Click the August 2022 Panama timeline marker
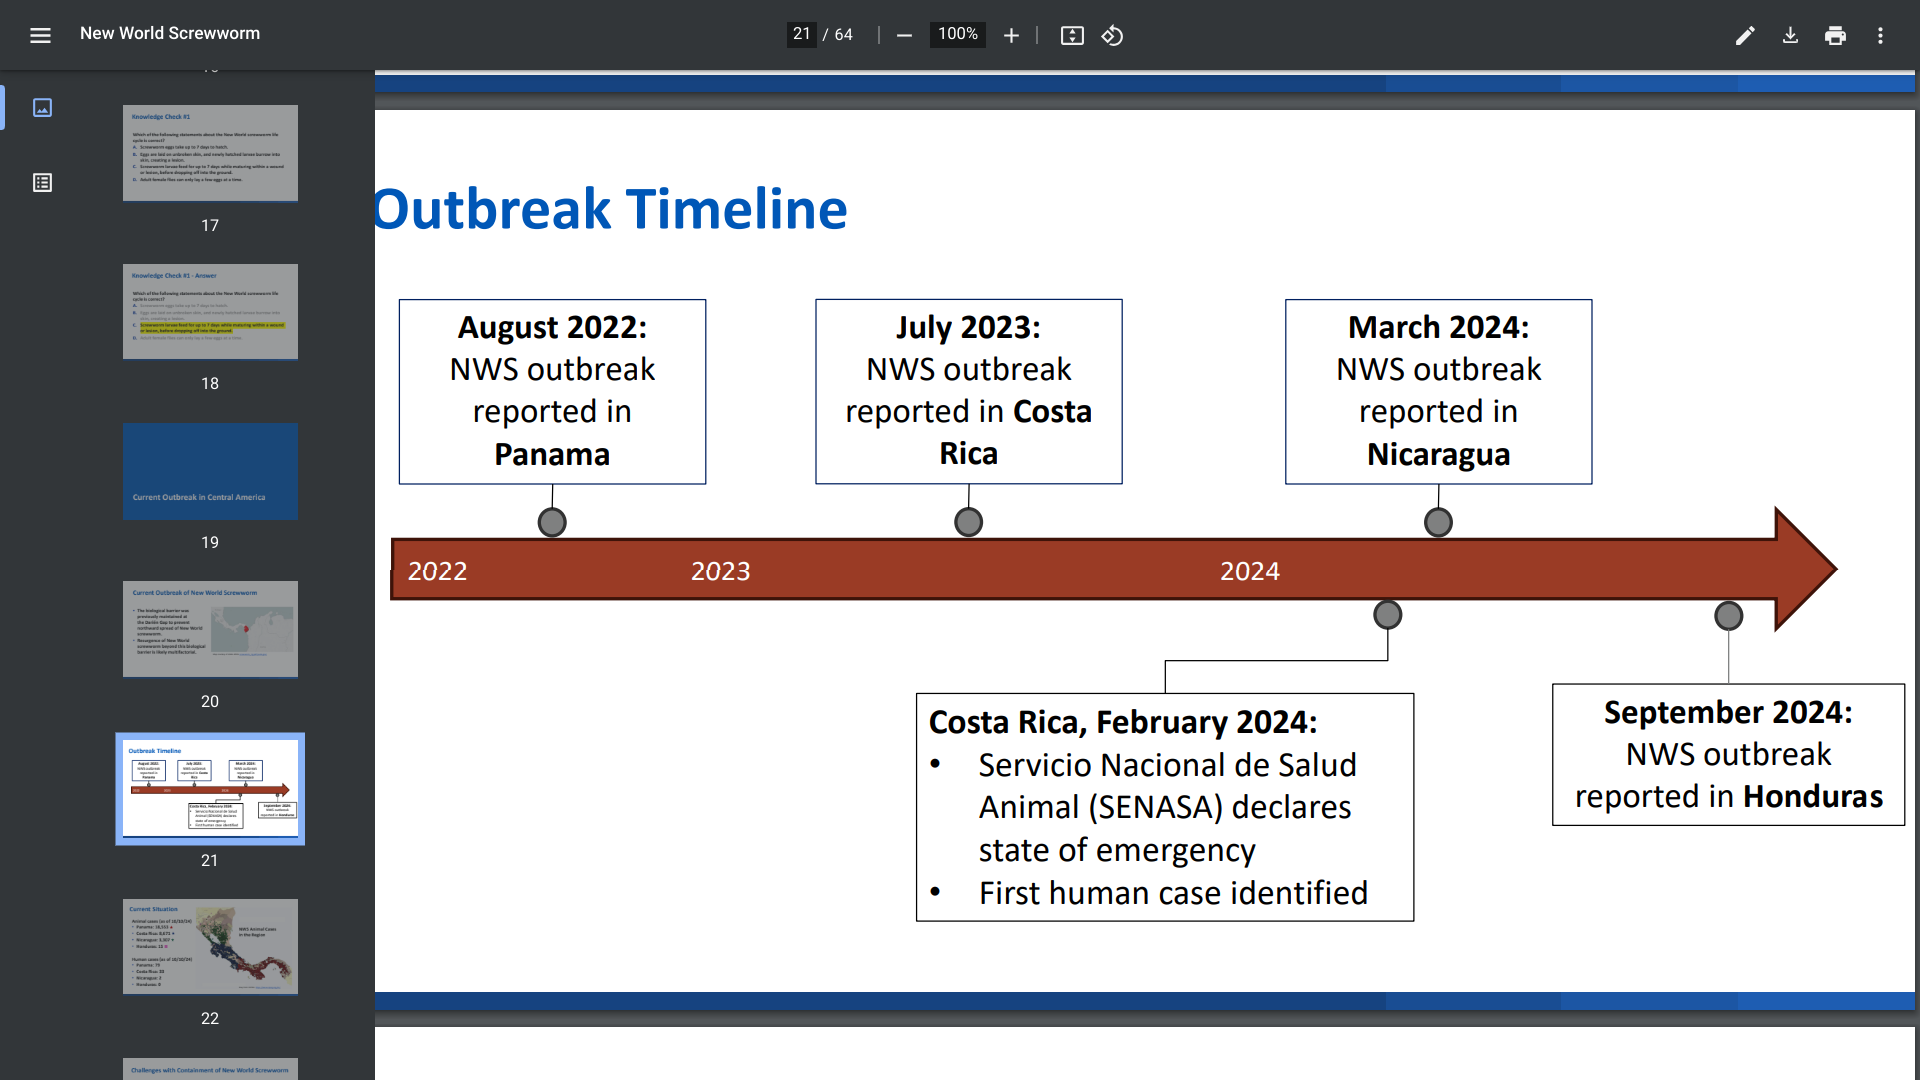 552,522
